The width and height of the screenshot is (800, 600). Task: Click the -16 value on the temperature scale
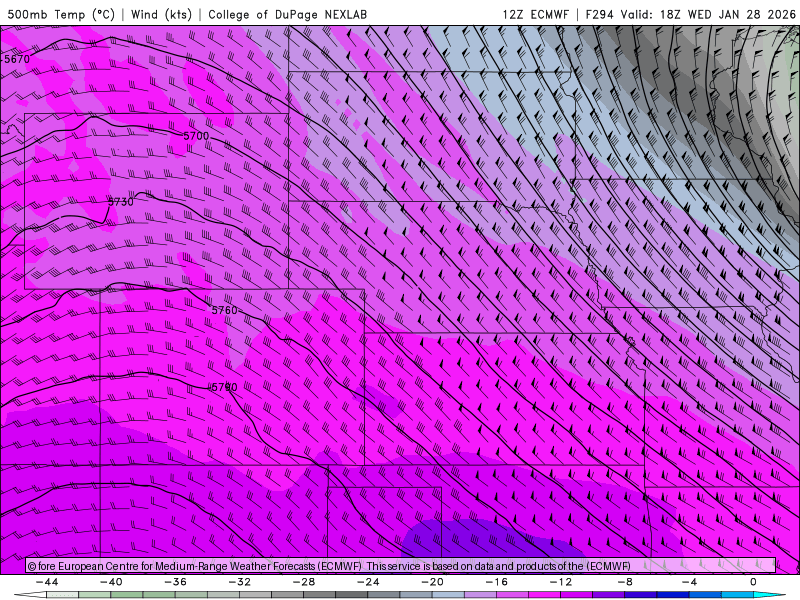[x=497, y=582]
